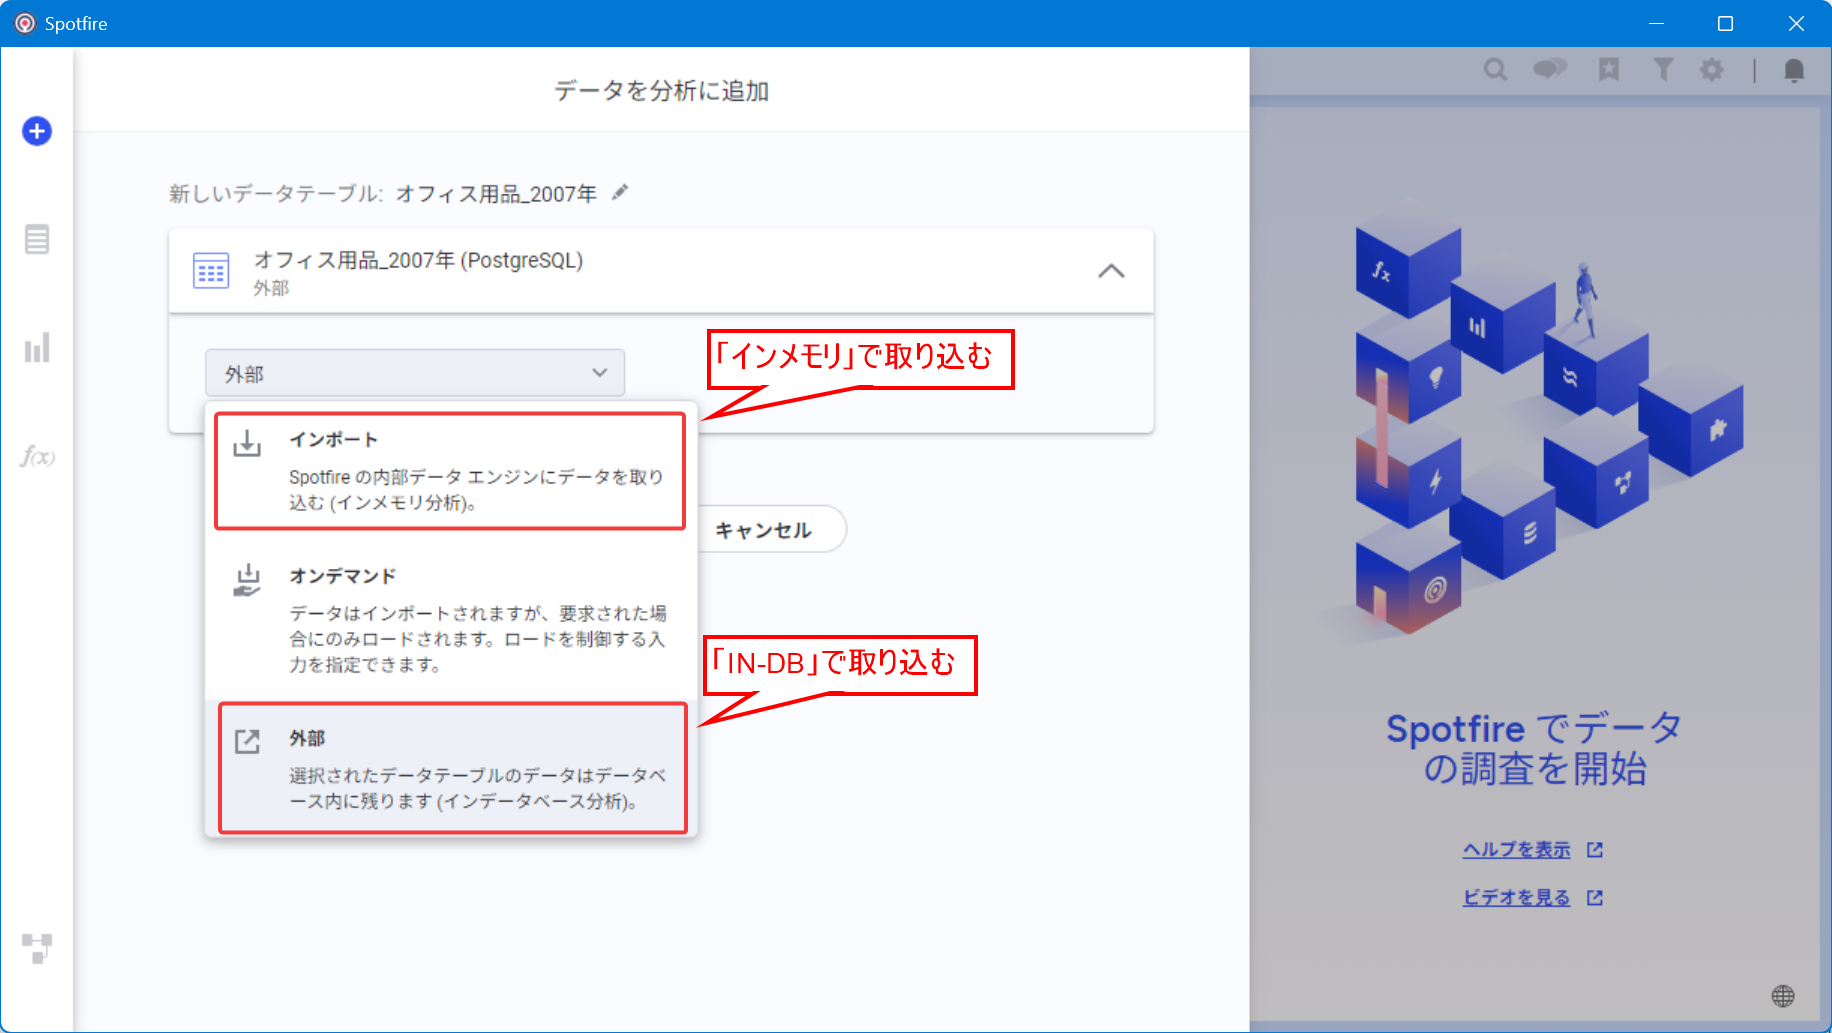Open the settings gear icon in toolbar
This screenshot has height=1033, width=1832.
pos(1712,69)
